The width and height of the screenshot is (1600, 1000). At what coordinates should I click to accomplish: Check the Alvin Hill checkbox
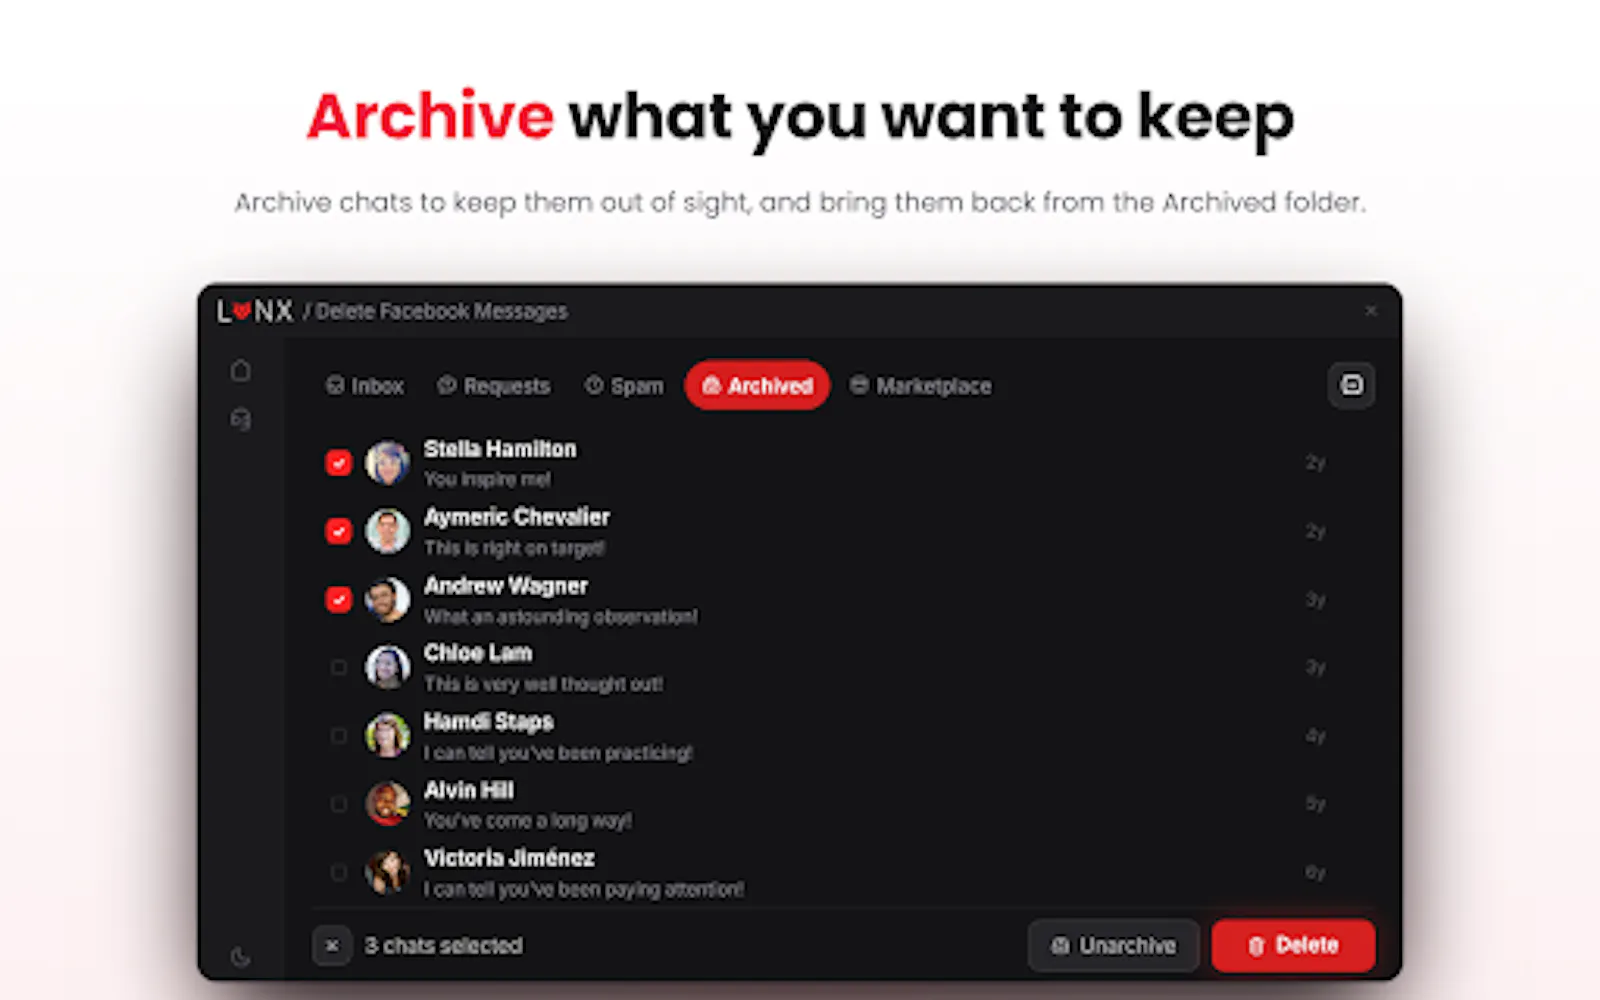pos(339,804)
